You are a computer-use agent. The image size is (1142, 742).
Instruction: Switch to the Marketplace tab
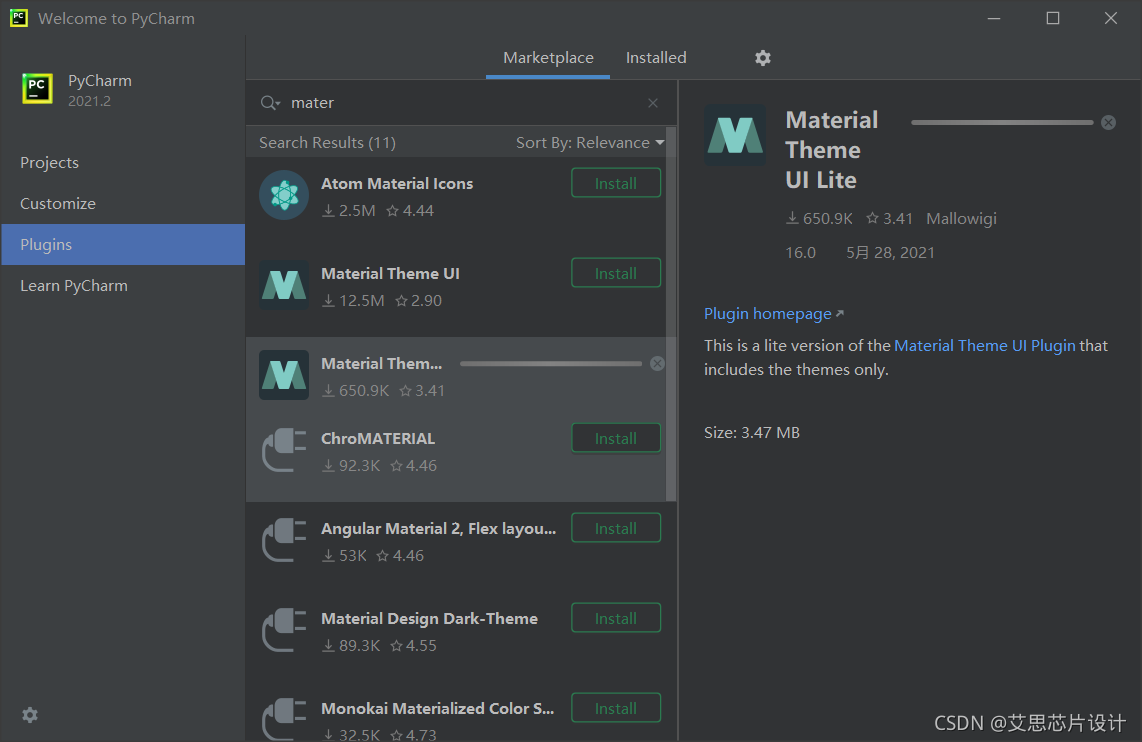click(x=548, y=58)
